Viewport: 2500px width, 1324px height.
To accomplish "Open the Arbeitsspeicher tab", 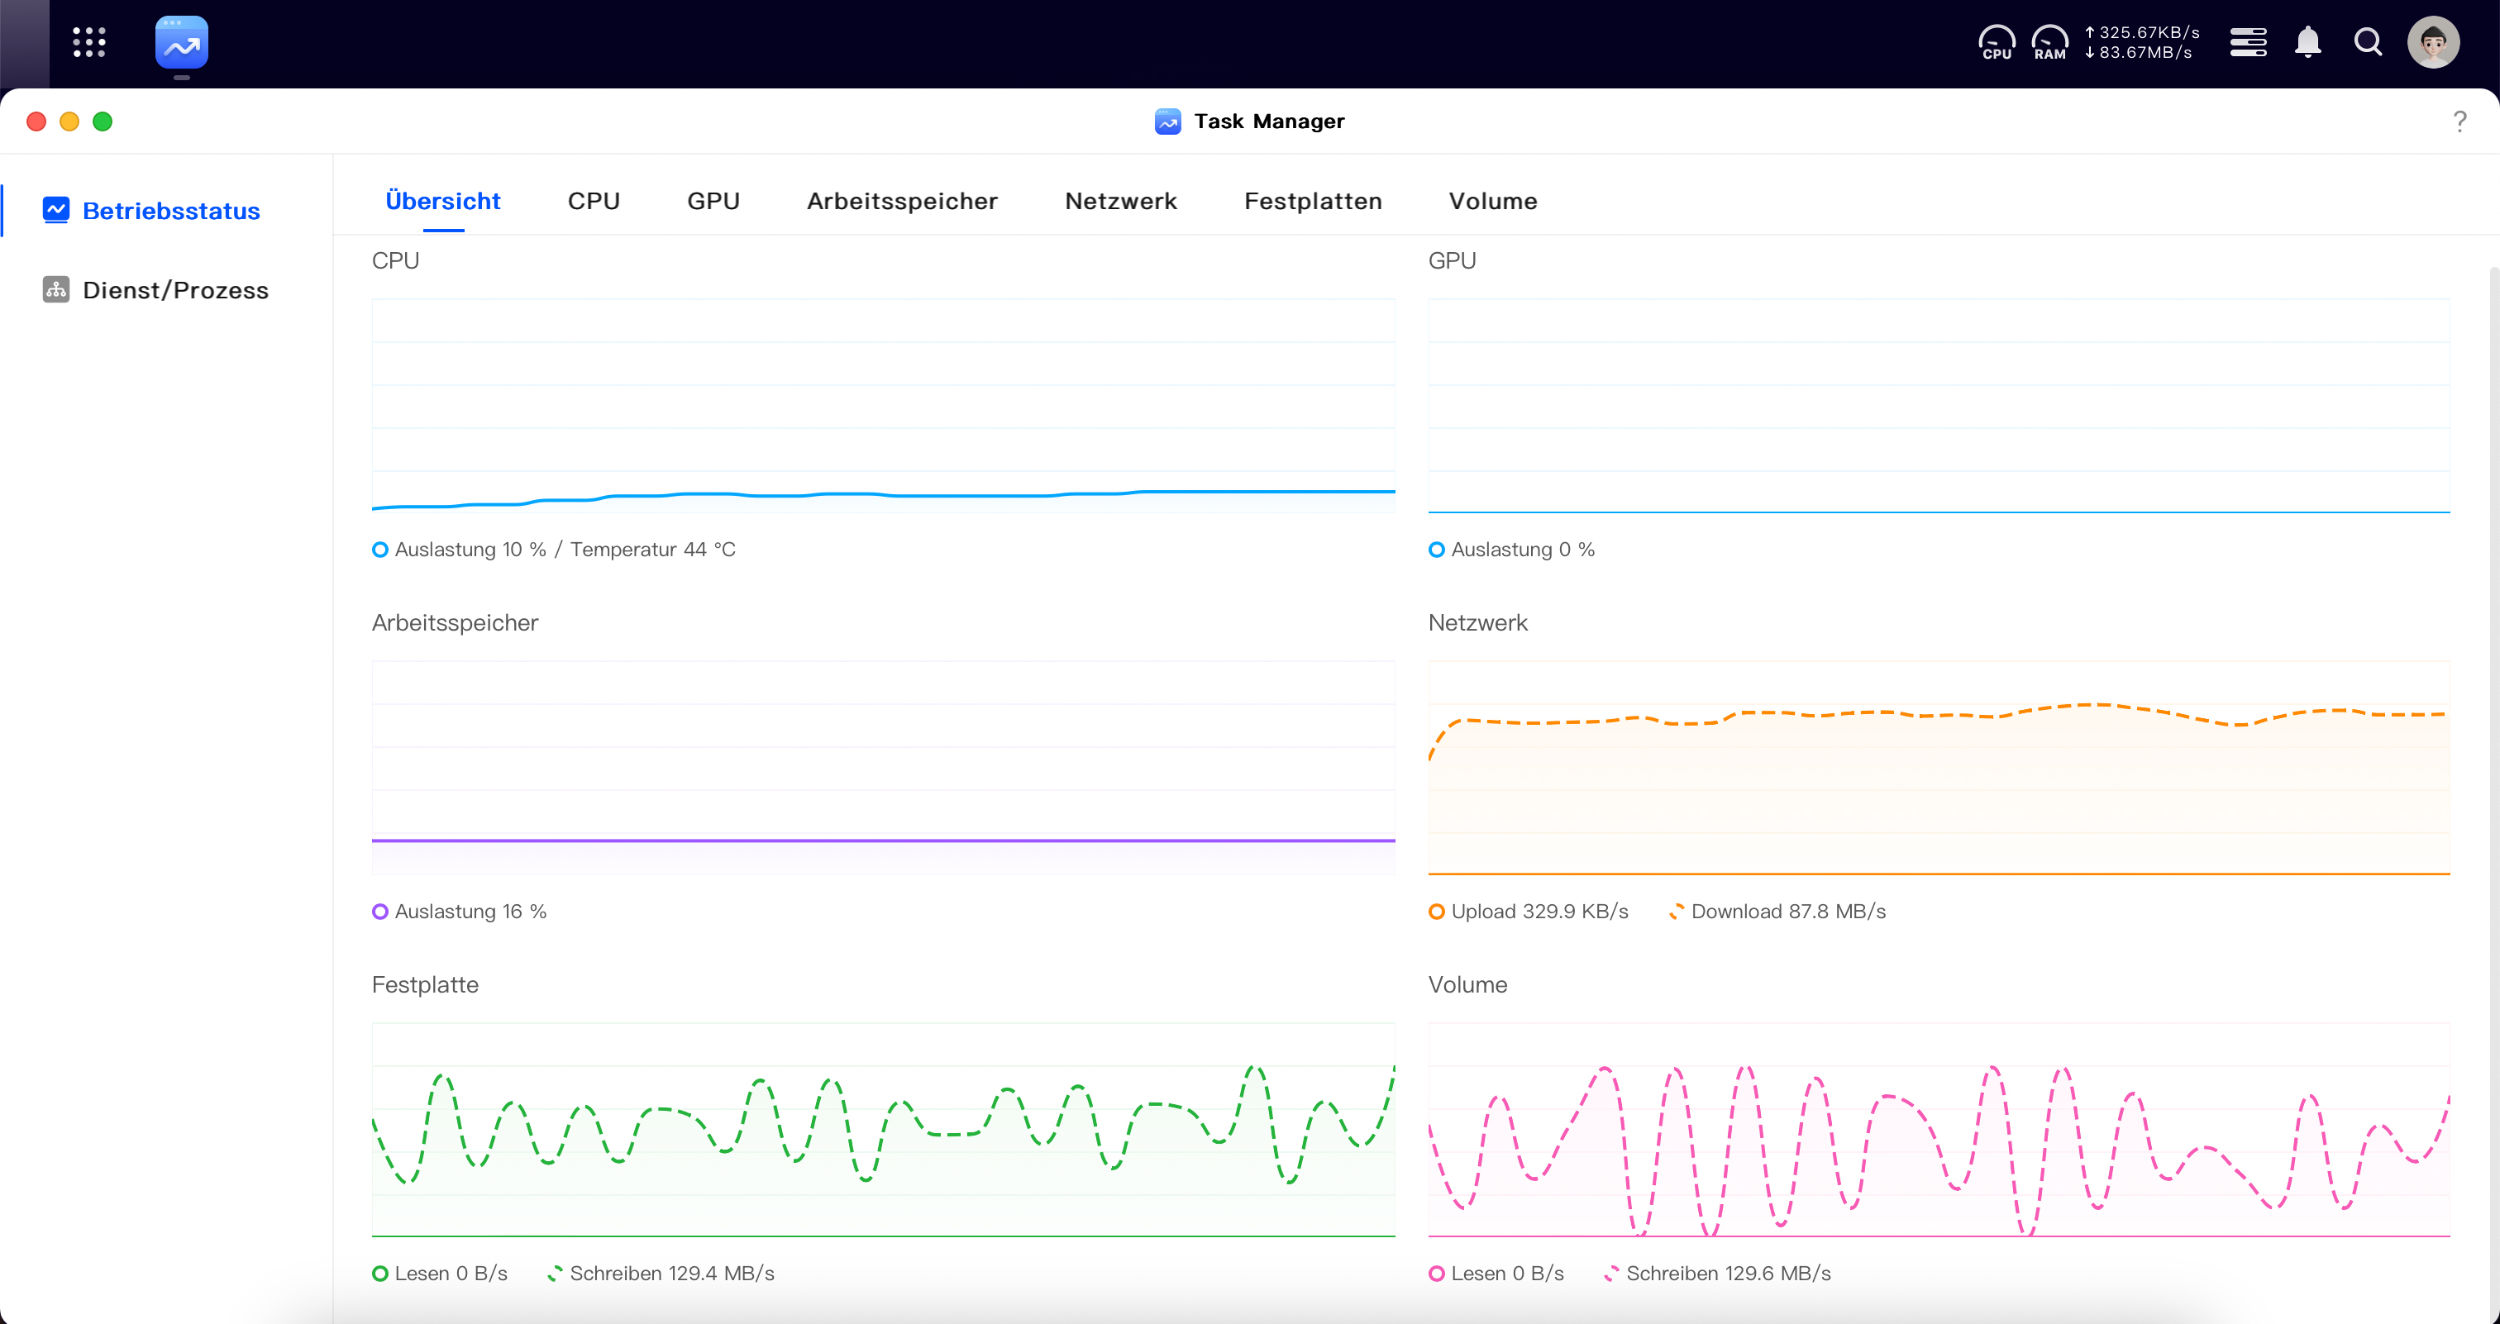I will (902, 201).
